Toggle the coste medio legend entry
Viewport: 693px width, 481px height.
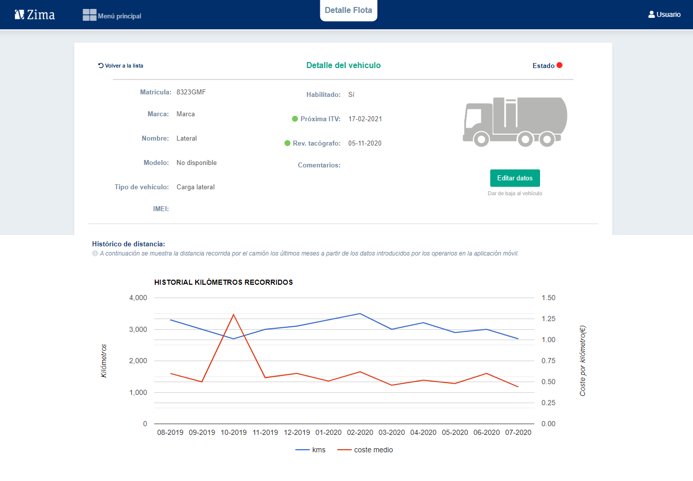point(365,450)
